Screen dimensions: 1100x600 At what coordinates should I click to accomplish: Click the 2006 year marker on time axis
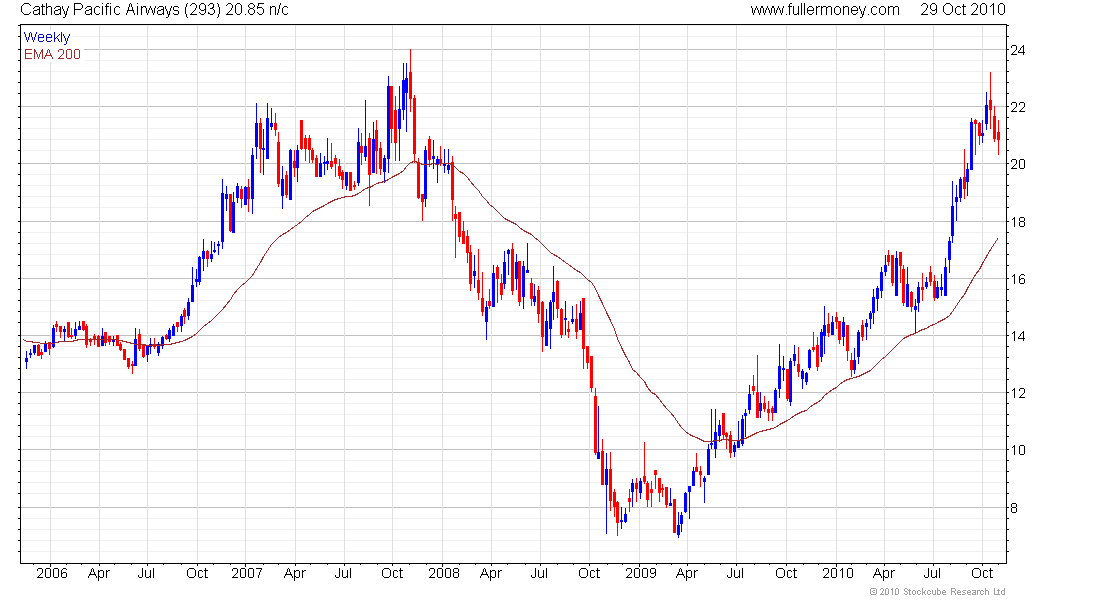[52, 573]
